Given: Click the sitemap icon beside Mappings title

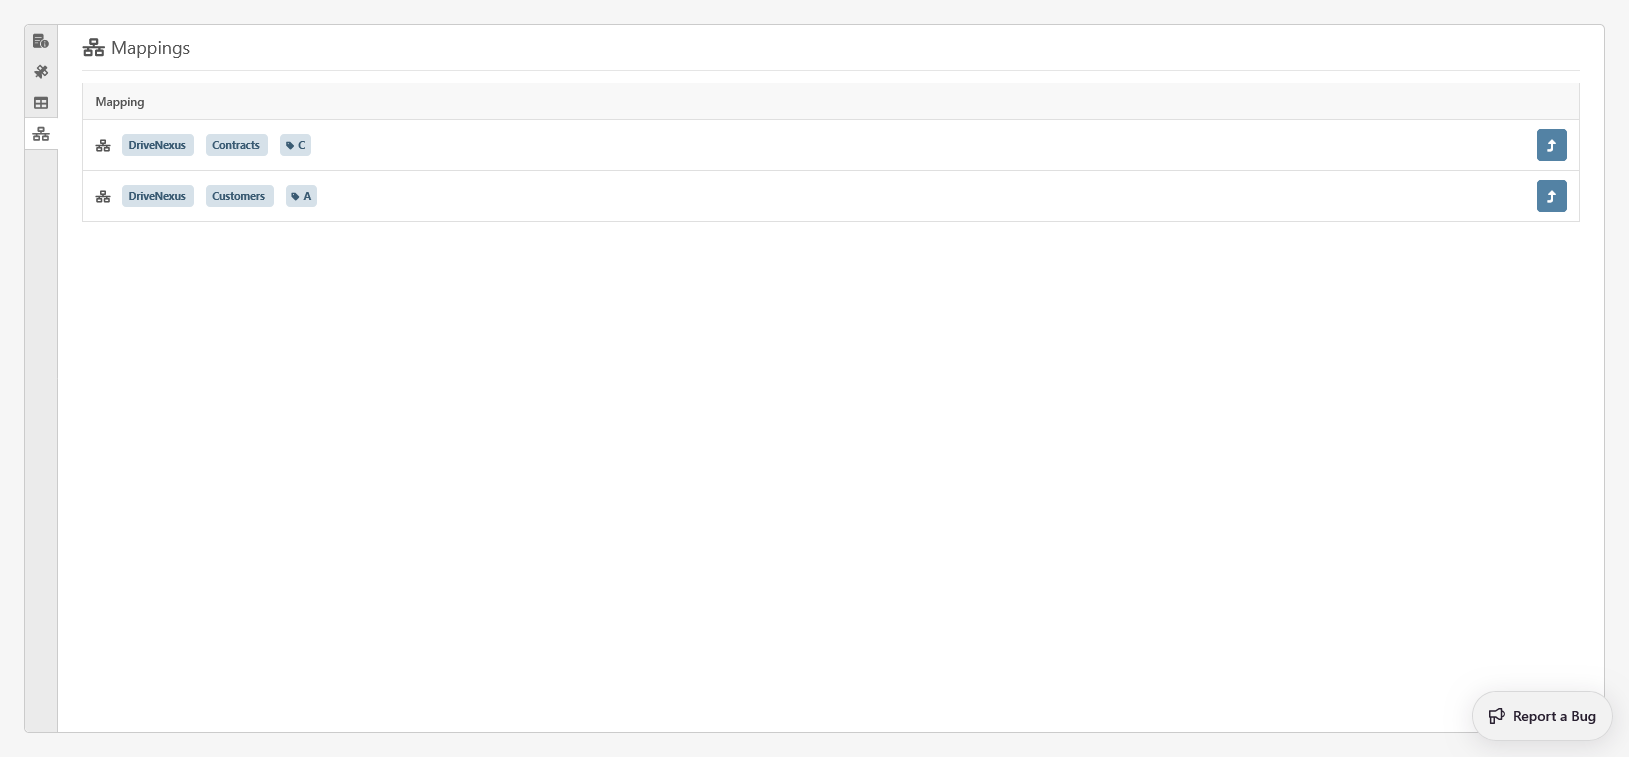Looking at the screenshot, I should (94, 48).
